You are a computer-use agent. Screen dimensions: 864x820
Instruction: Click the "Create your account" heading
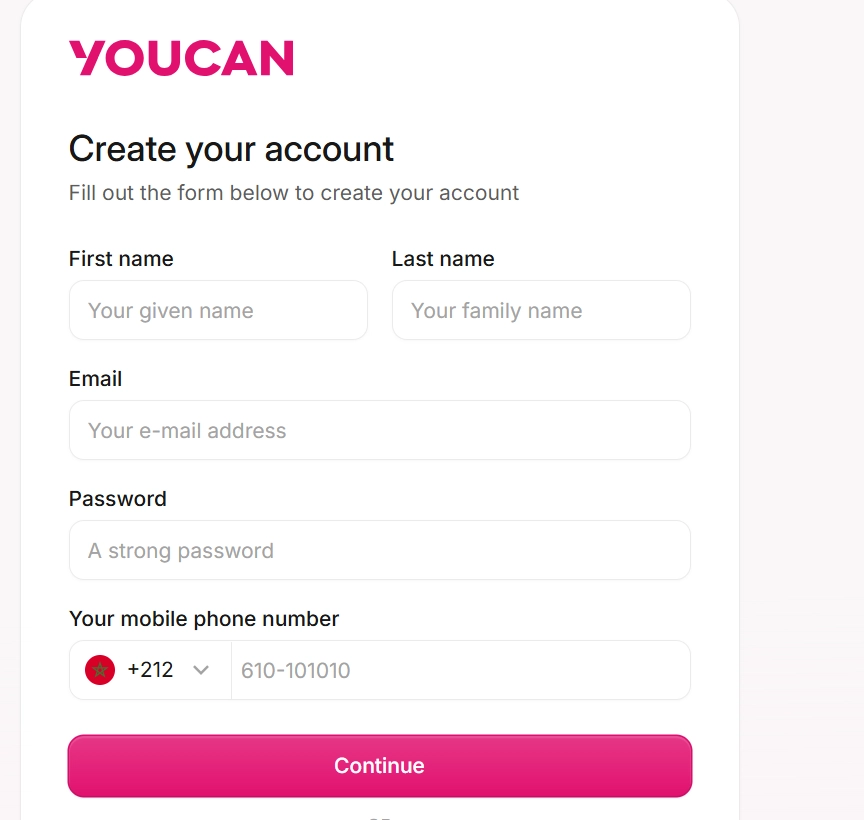coord(231,149)
